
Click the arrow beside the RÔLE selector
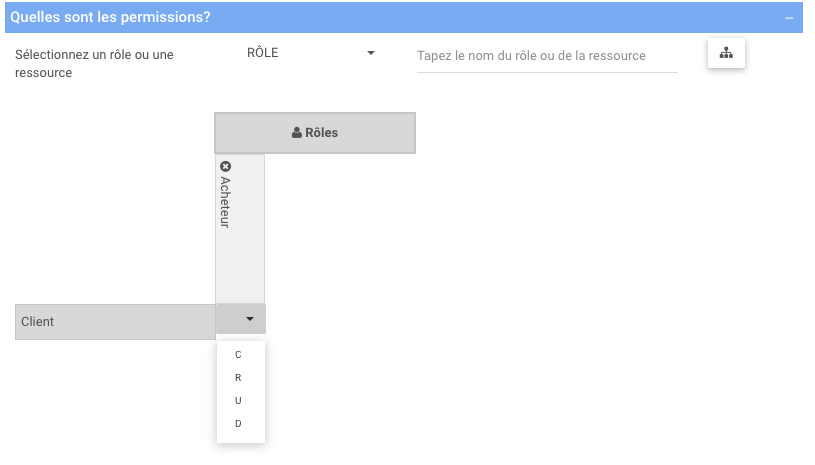(370, 53)
